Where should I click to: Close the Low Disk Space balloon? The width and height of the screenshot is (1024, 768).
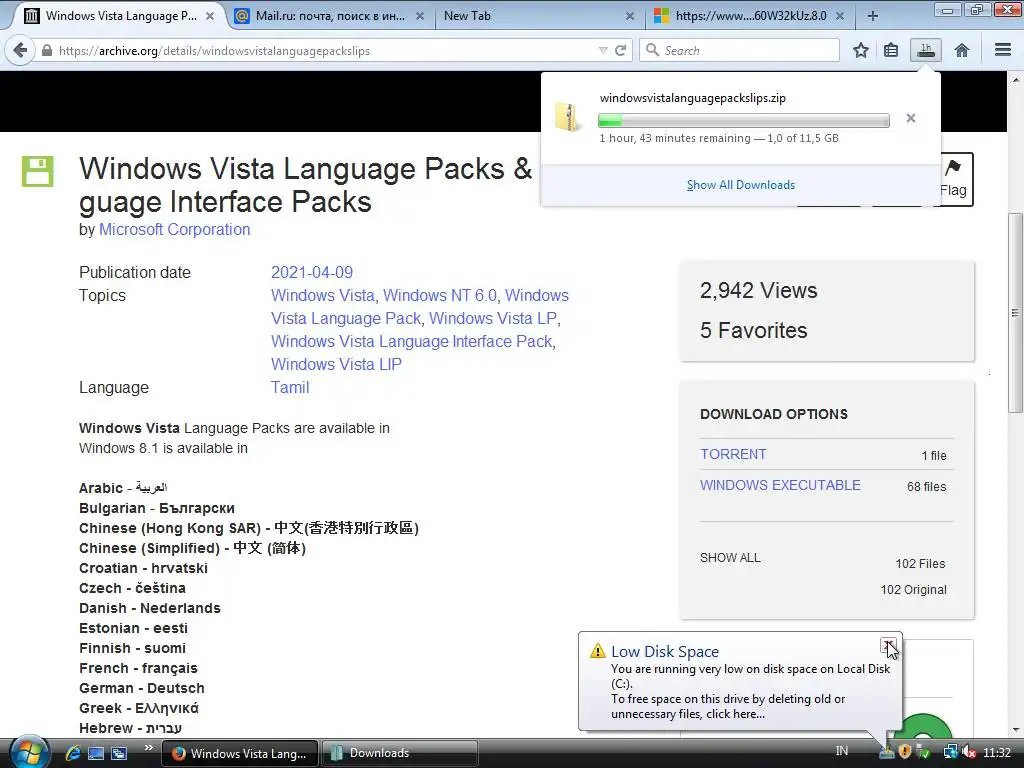[x=888, y=645]
